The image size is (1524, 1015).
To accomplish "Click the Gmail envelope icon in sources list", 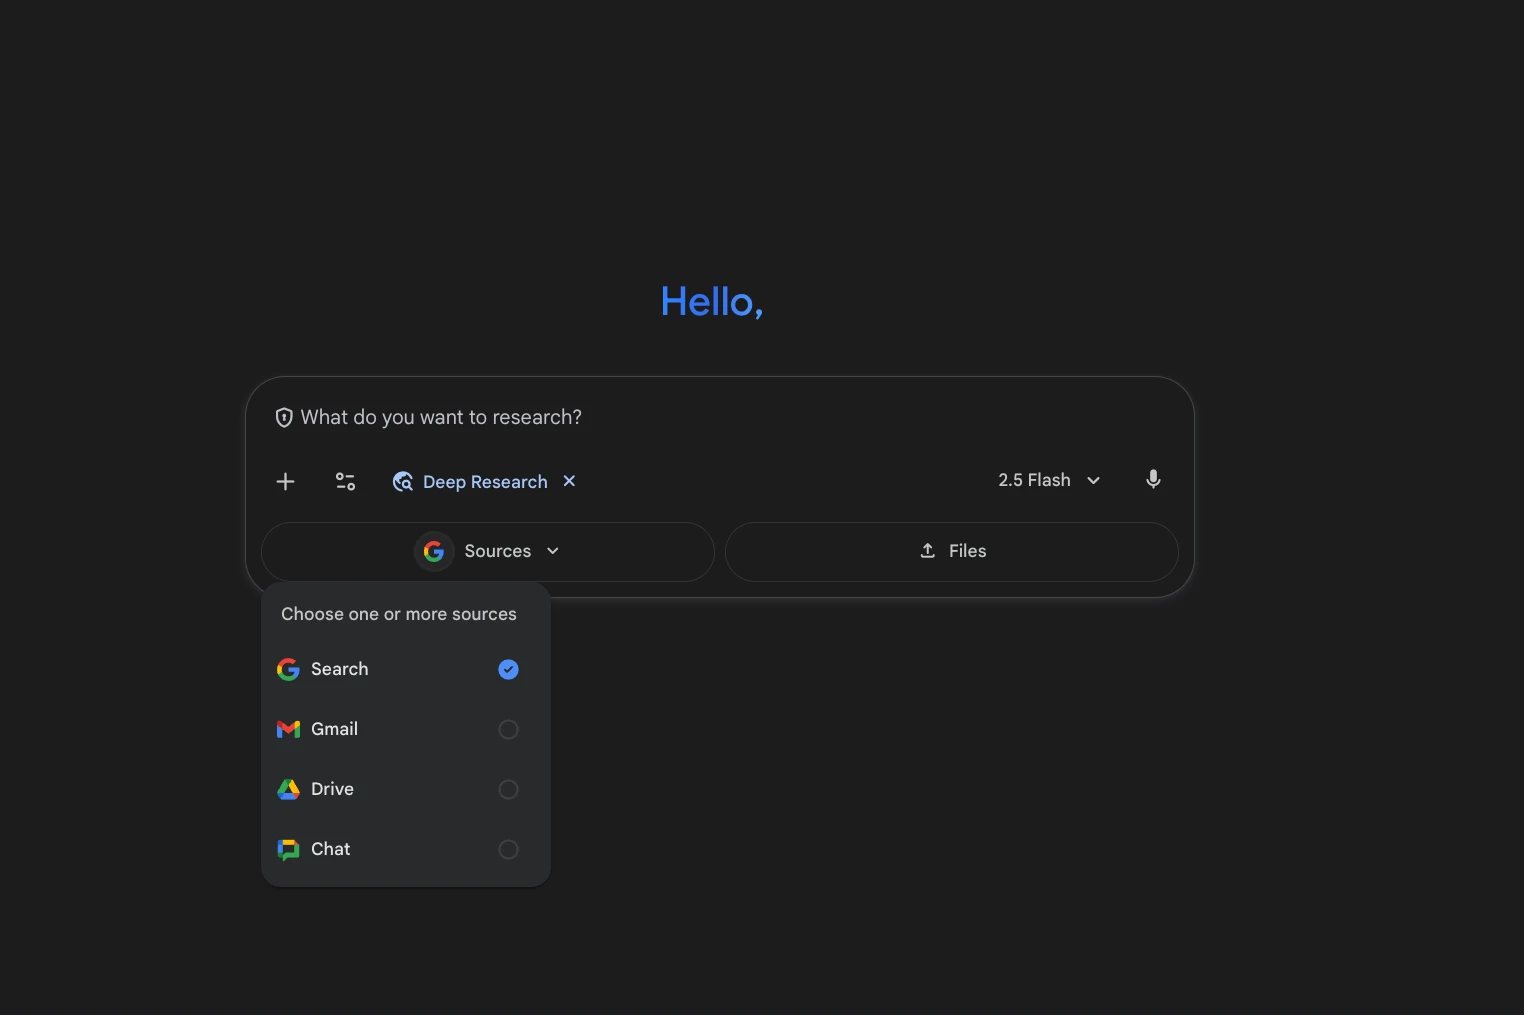I will pyautogui.click(x=288, y=729).
